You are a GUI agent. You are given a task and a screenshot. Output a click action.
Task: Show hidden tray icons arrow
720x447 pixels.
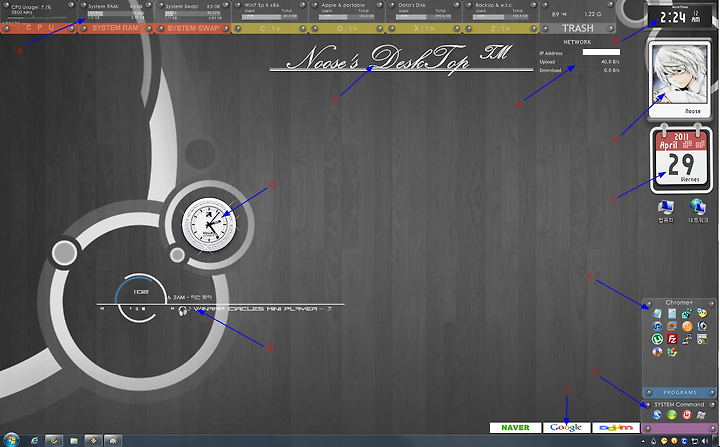tap(643, 441)
